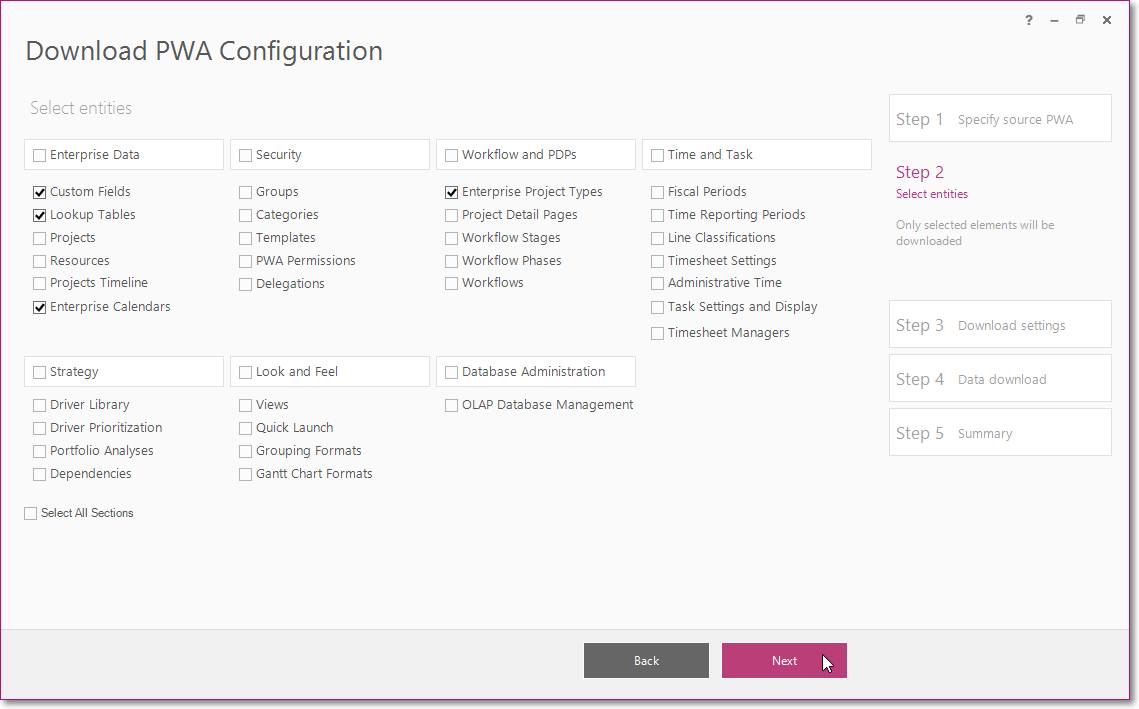Check the Time and Task section checkbox

(x=657, y=155)
